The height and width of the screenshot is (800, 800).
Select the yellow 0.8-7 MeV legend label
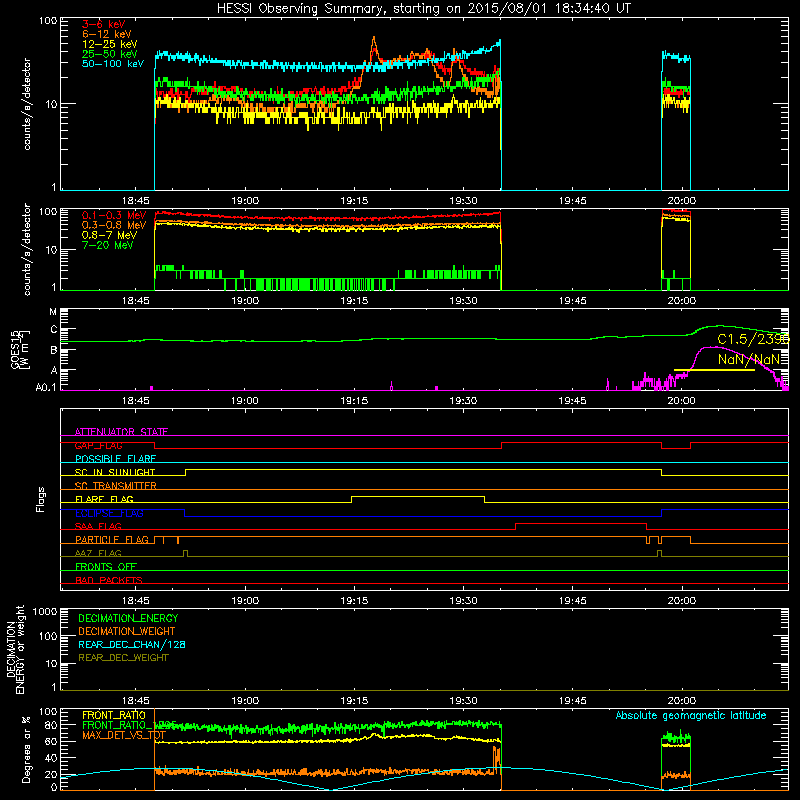point(109,235)
